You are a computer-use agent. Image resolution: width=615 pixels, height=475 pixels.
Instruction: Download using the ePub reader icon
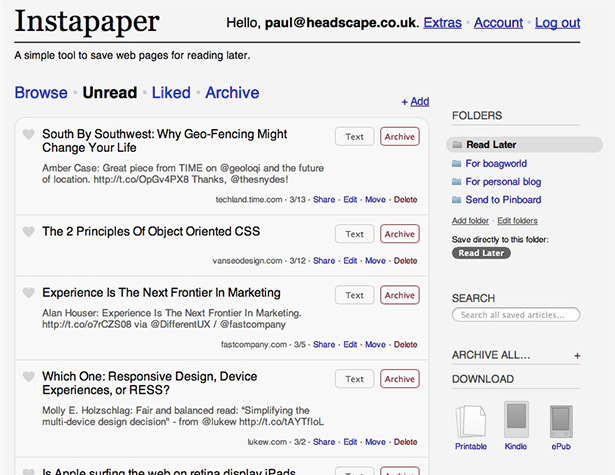(x=561, y=421)
